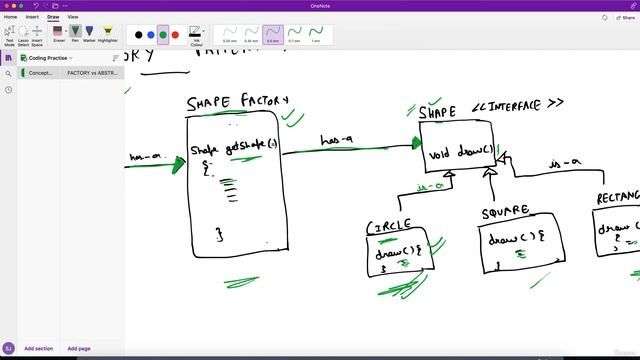Expand the Ink Colour dropdown arrow

point(204,31)
